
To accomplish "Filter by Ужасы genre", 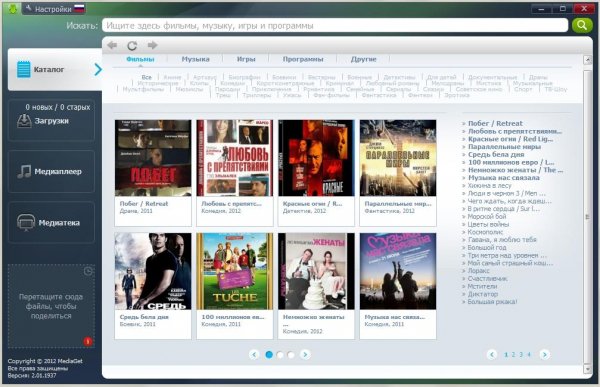I will pyautogui.click(x=292, y=95).
